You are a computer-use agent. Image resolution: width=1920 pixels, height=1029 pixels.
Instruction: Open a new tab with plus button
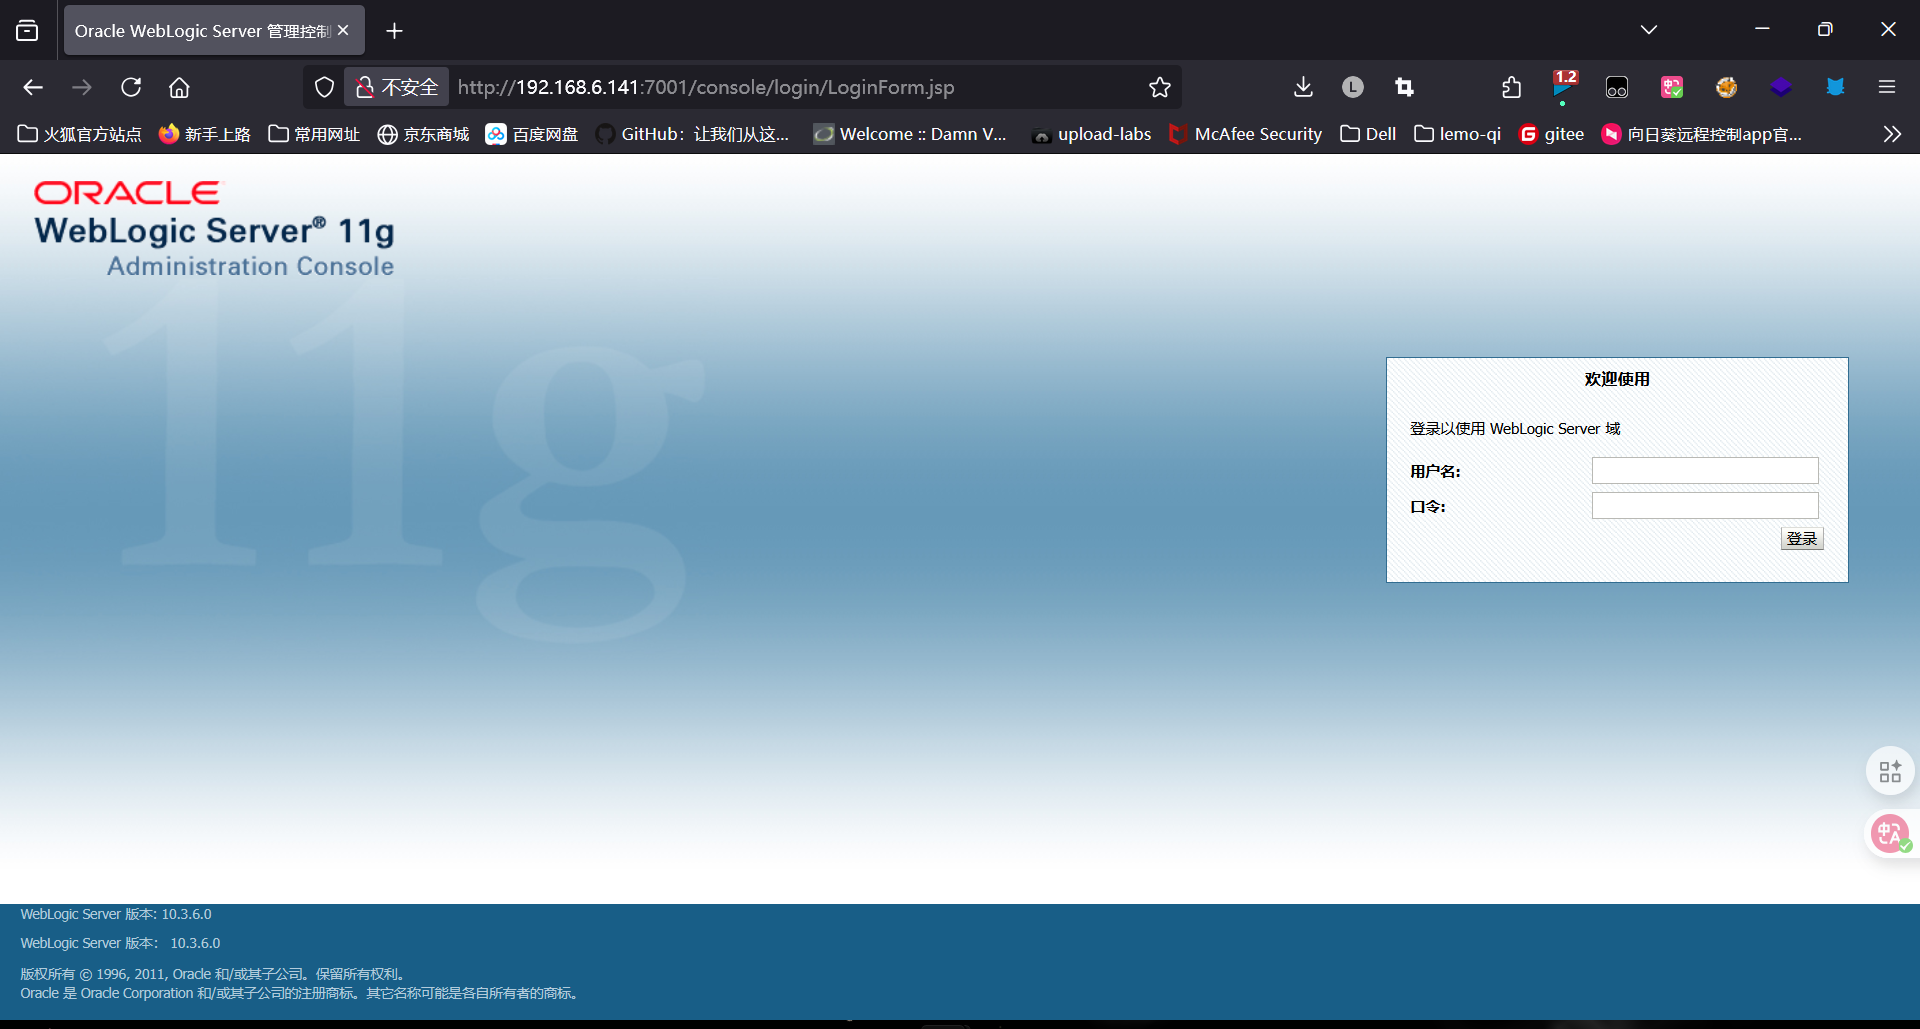(394, 31)
